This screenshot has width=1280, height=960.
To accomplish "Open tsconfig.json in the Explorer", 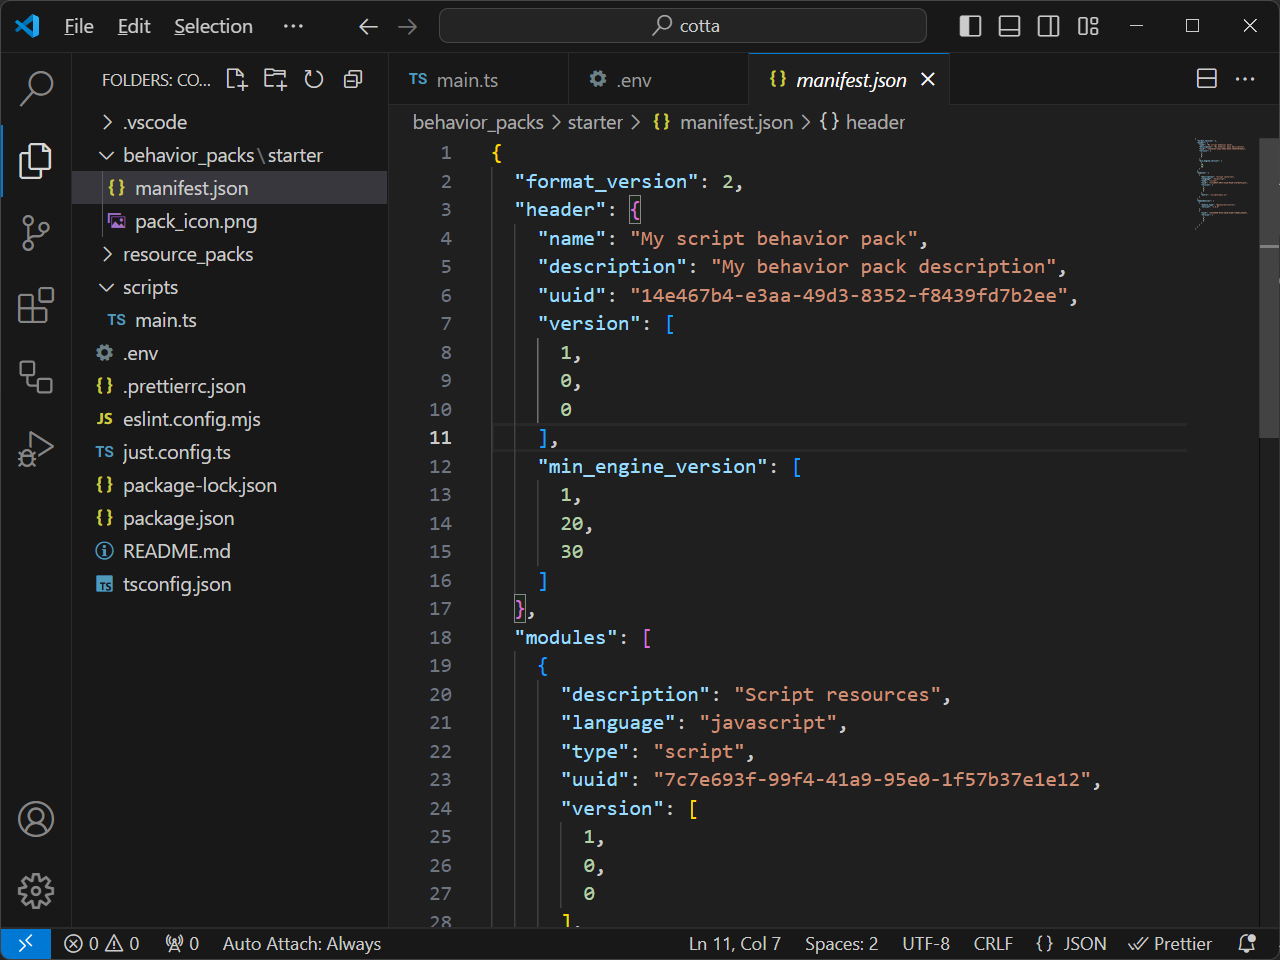I will (229, 584).
